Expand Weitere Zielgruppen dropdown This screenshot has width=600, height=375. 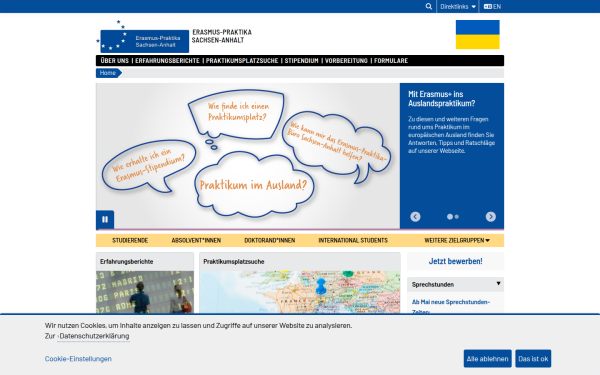point(457,240)
